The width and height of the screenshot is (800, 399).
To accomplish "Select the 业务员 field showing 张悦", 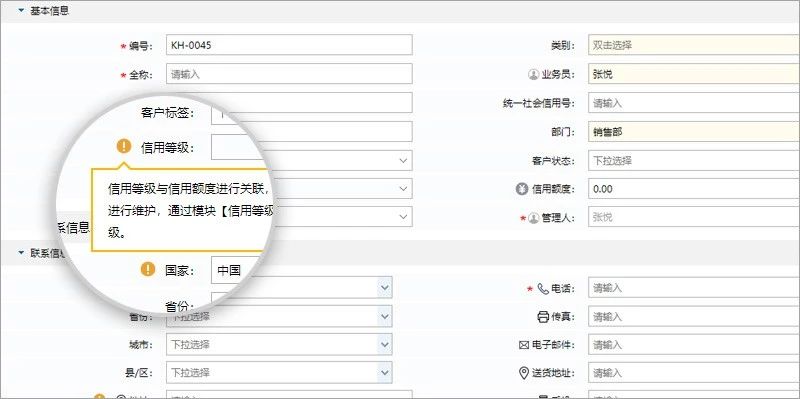I will coord(694,74).
